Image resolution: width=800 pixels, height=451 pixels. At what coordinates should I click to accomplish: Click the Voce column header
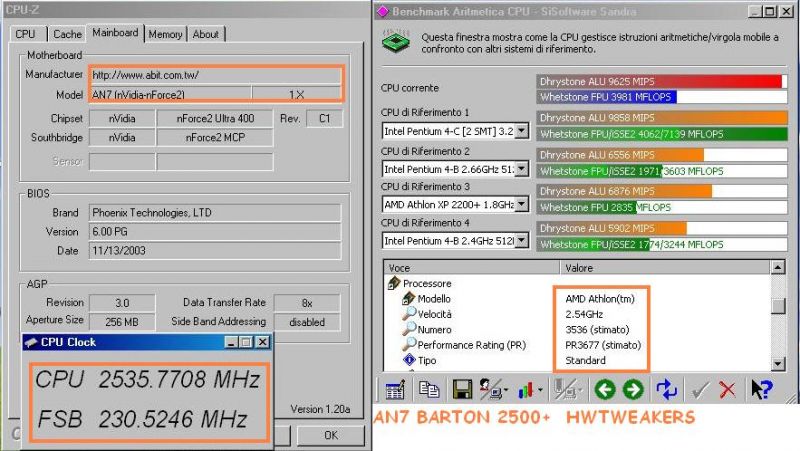[x=471, y=268]
